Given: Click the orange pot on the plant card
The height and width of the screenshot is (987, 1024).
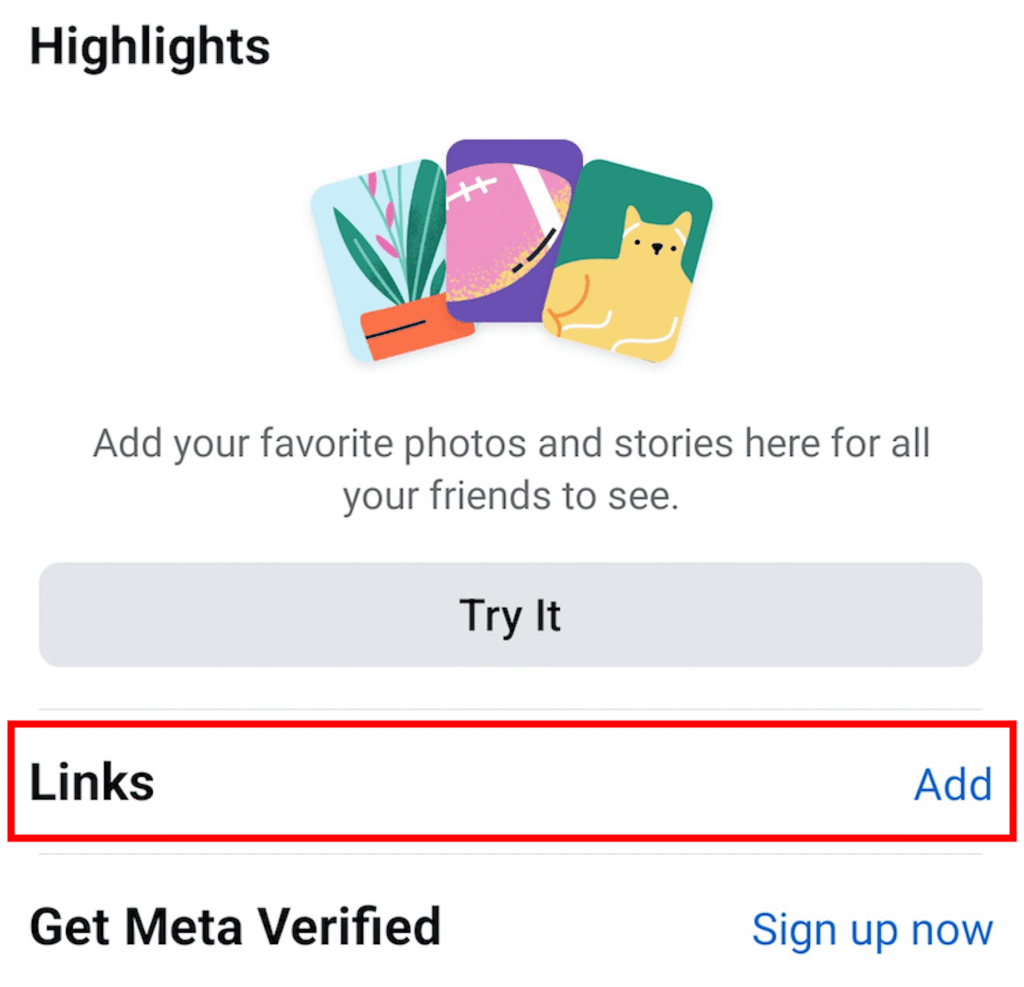Looking at the screenshot, I should [x=410, y=330].
